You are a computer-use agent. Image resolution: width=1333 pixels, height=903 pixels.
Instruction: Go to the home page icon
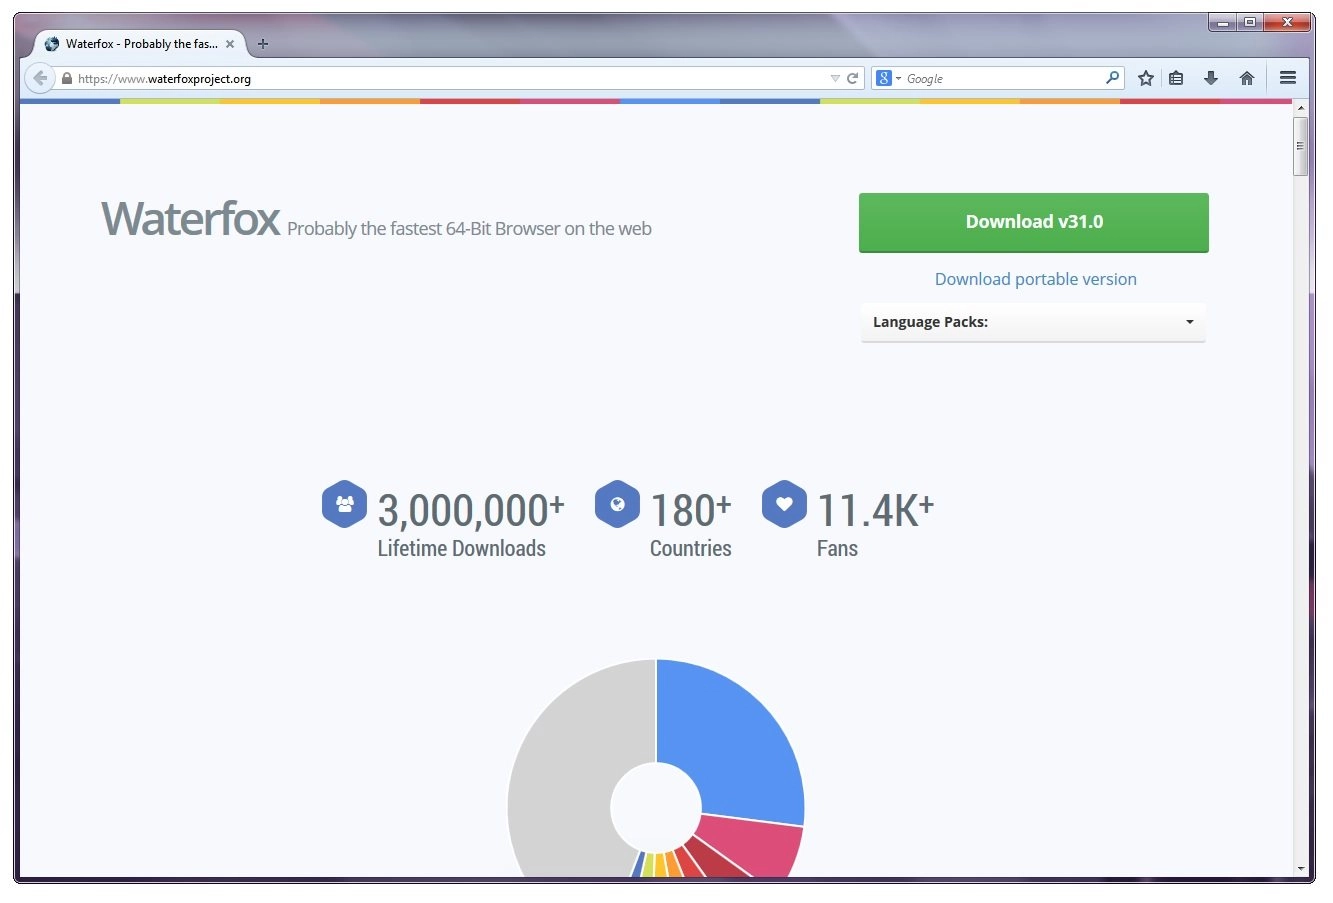(x=1247, y=78)
